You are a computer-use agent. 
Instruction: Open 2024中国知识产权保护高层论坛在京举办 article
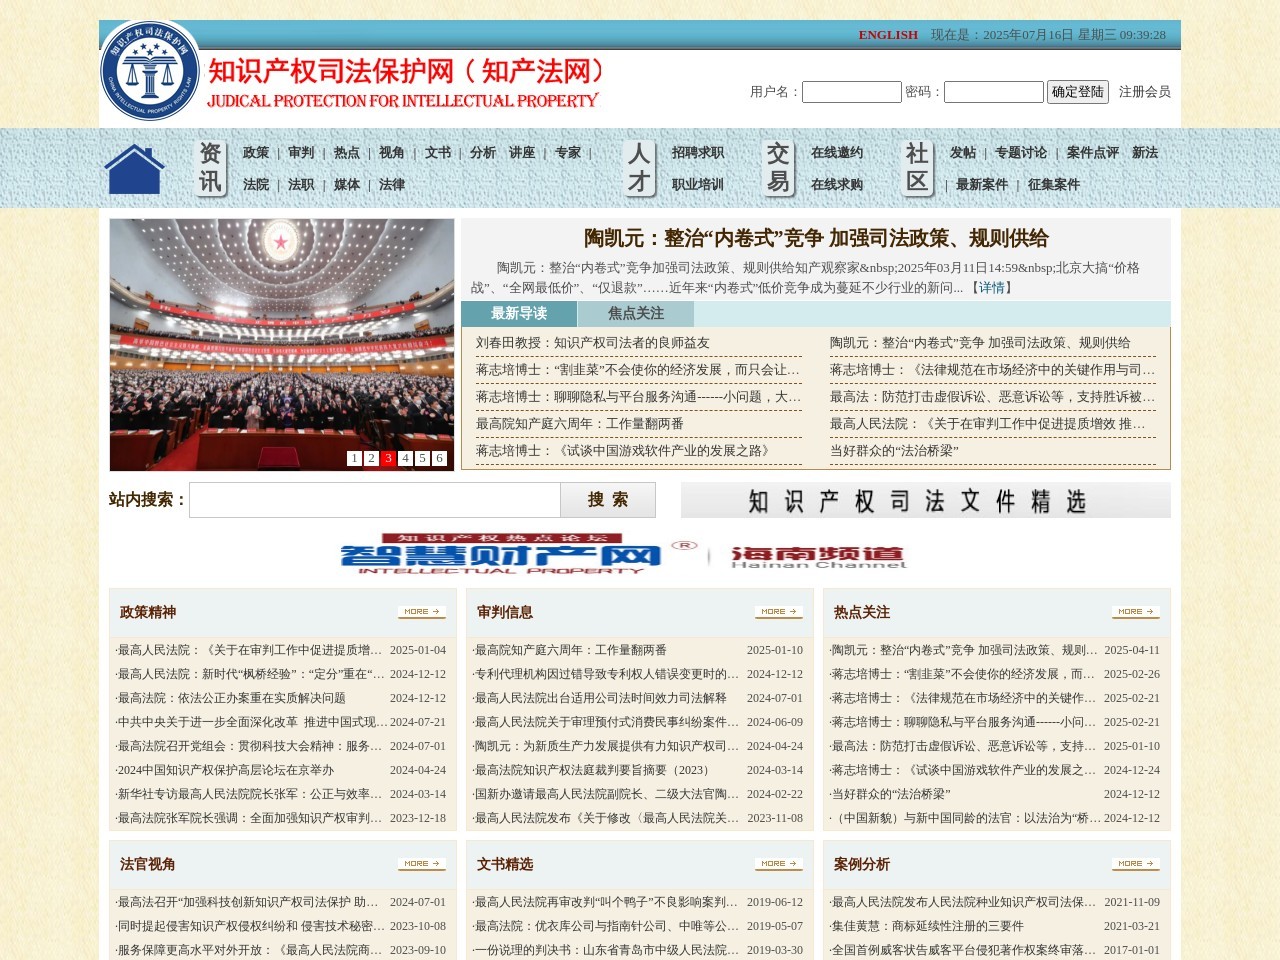[226, 770]
